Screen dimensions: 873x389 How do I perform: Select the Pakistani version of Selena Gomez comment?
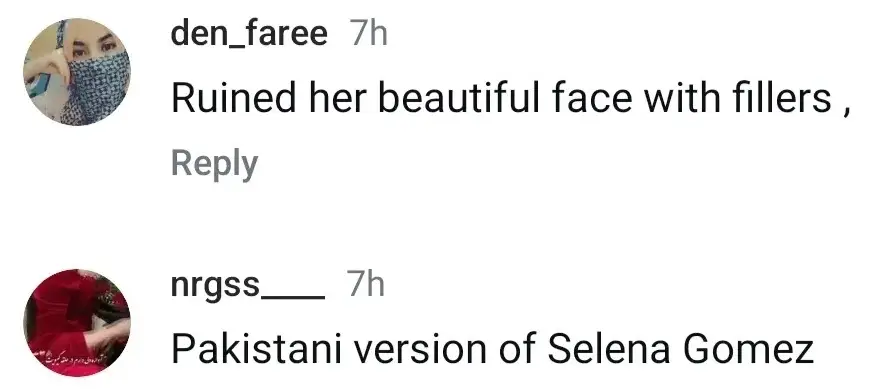[x=492, y=349]
